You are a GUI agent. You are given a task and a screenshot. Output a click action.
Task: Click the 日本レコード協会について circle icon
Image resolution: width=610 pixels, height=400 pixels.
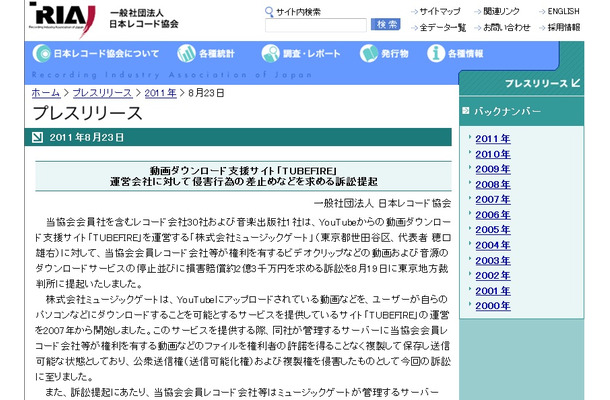click(x=42, y=53)
